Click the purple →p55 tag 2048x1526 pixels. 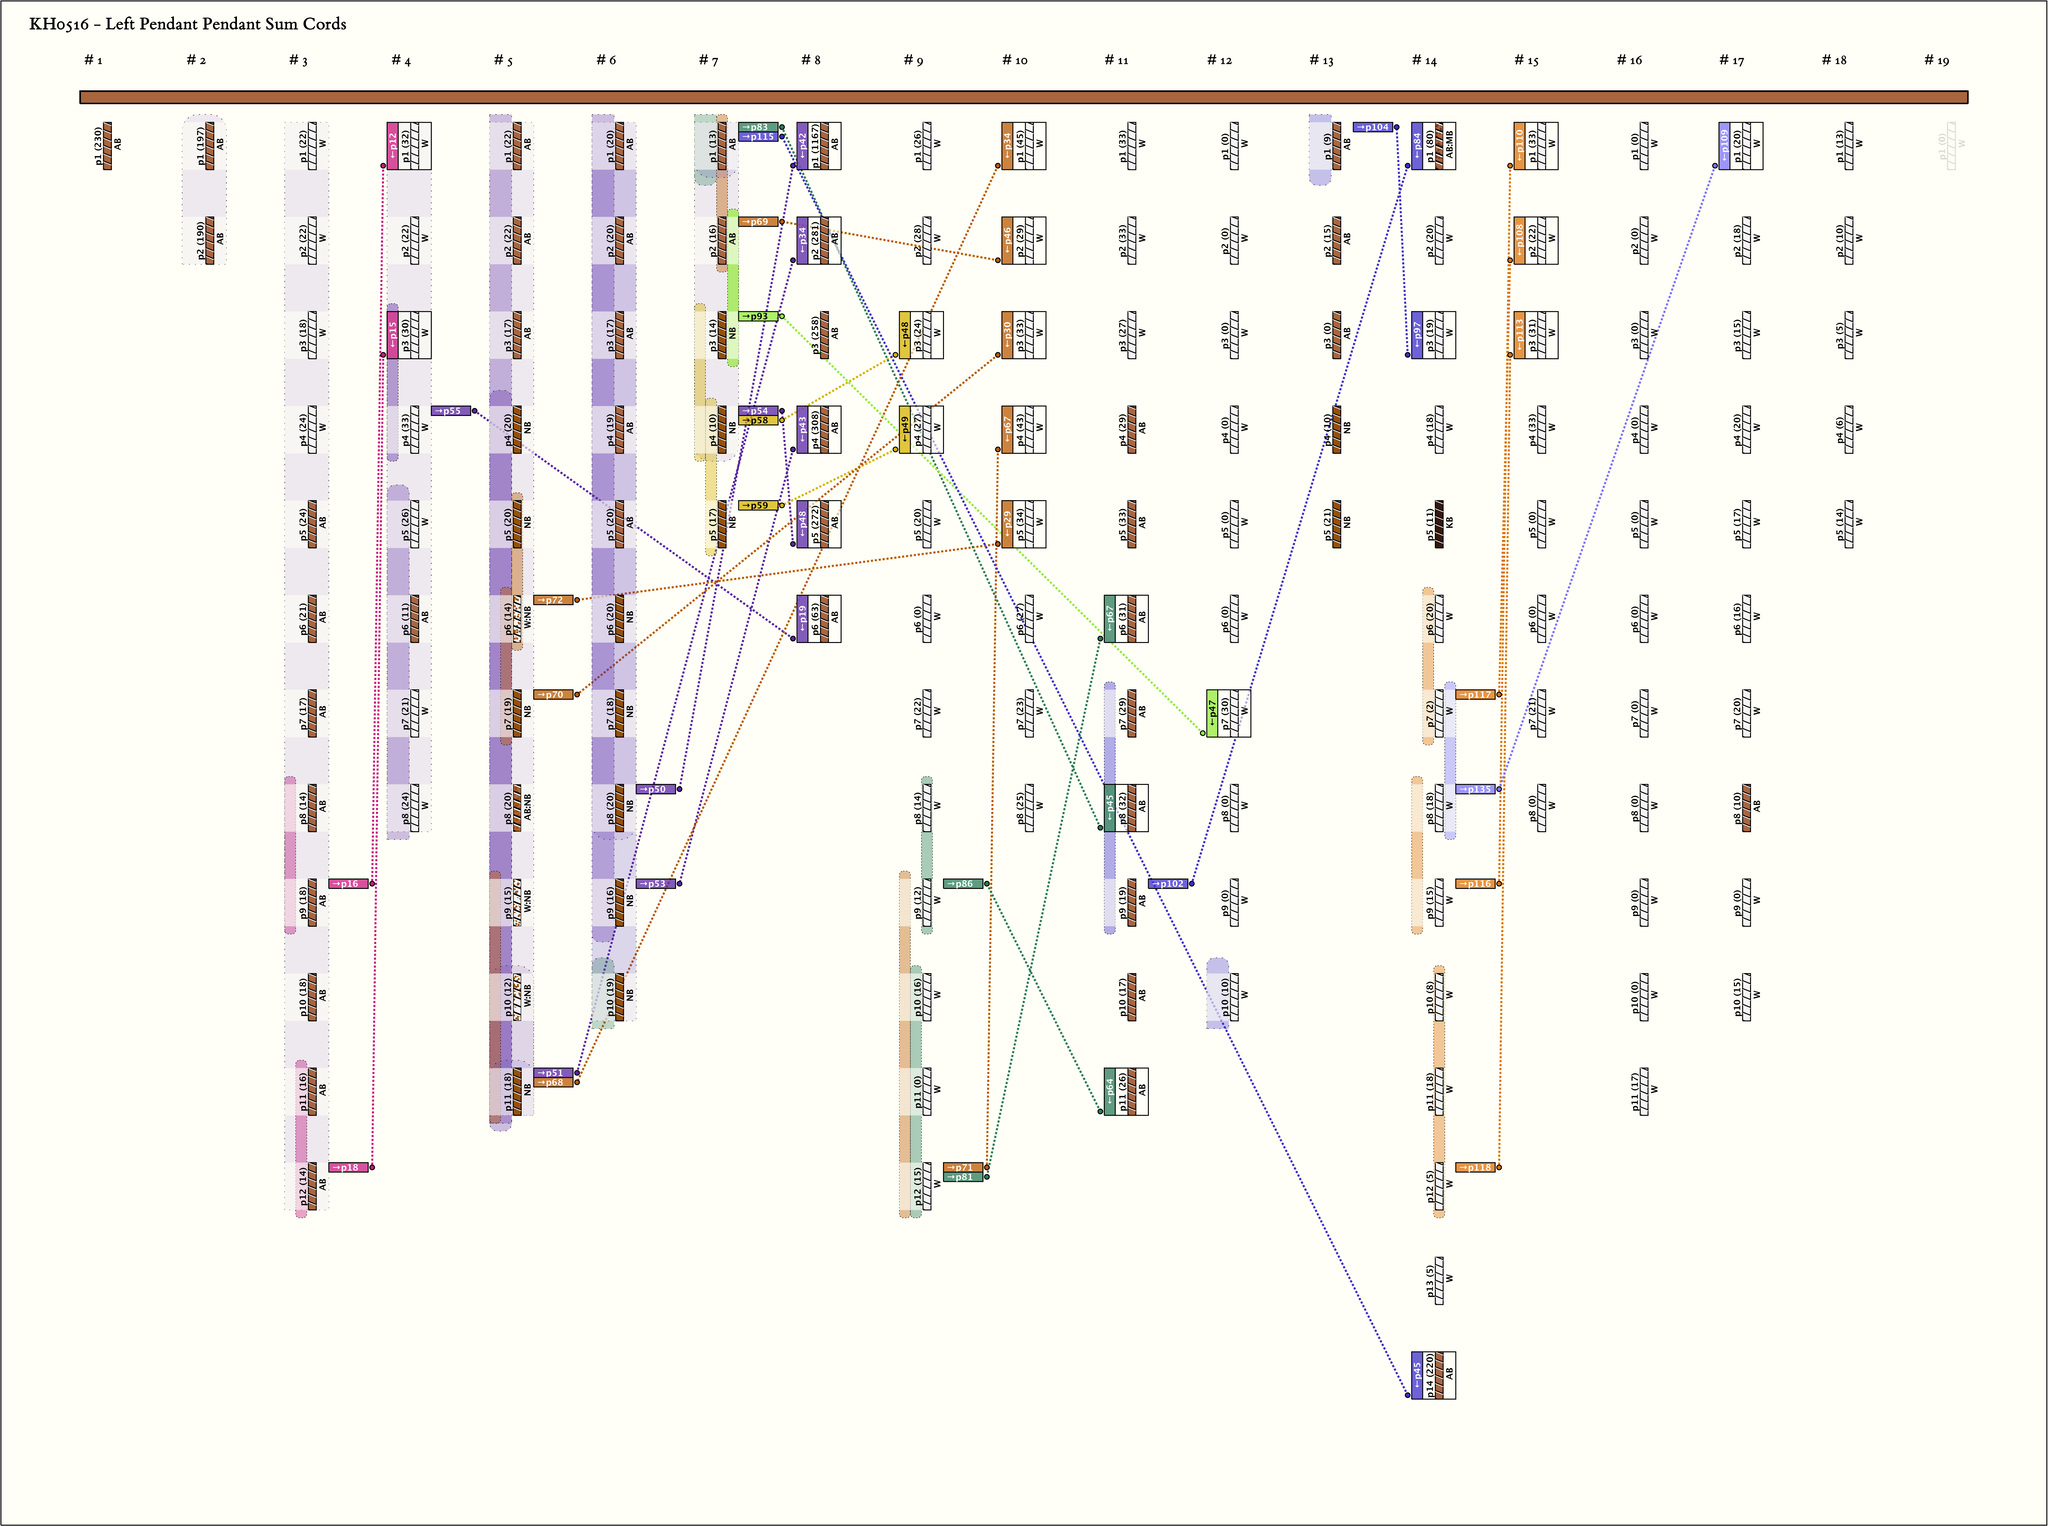pos(451,411)
